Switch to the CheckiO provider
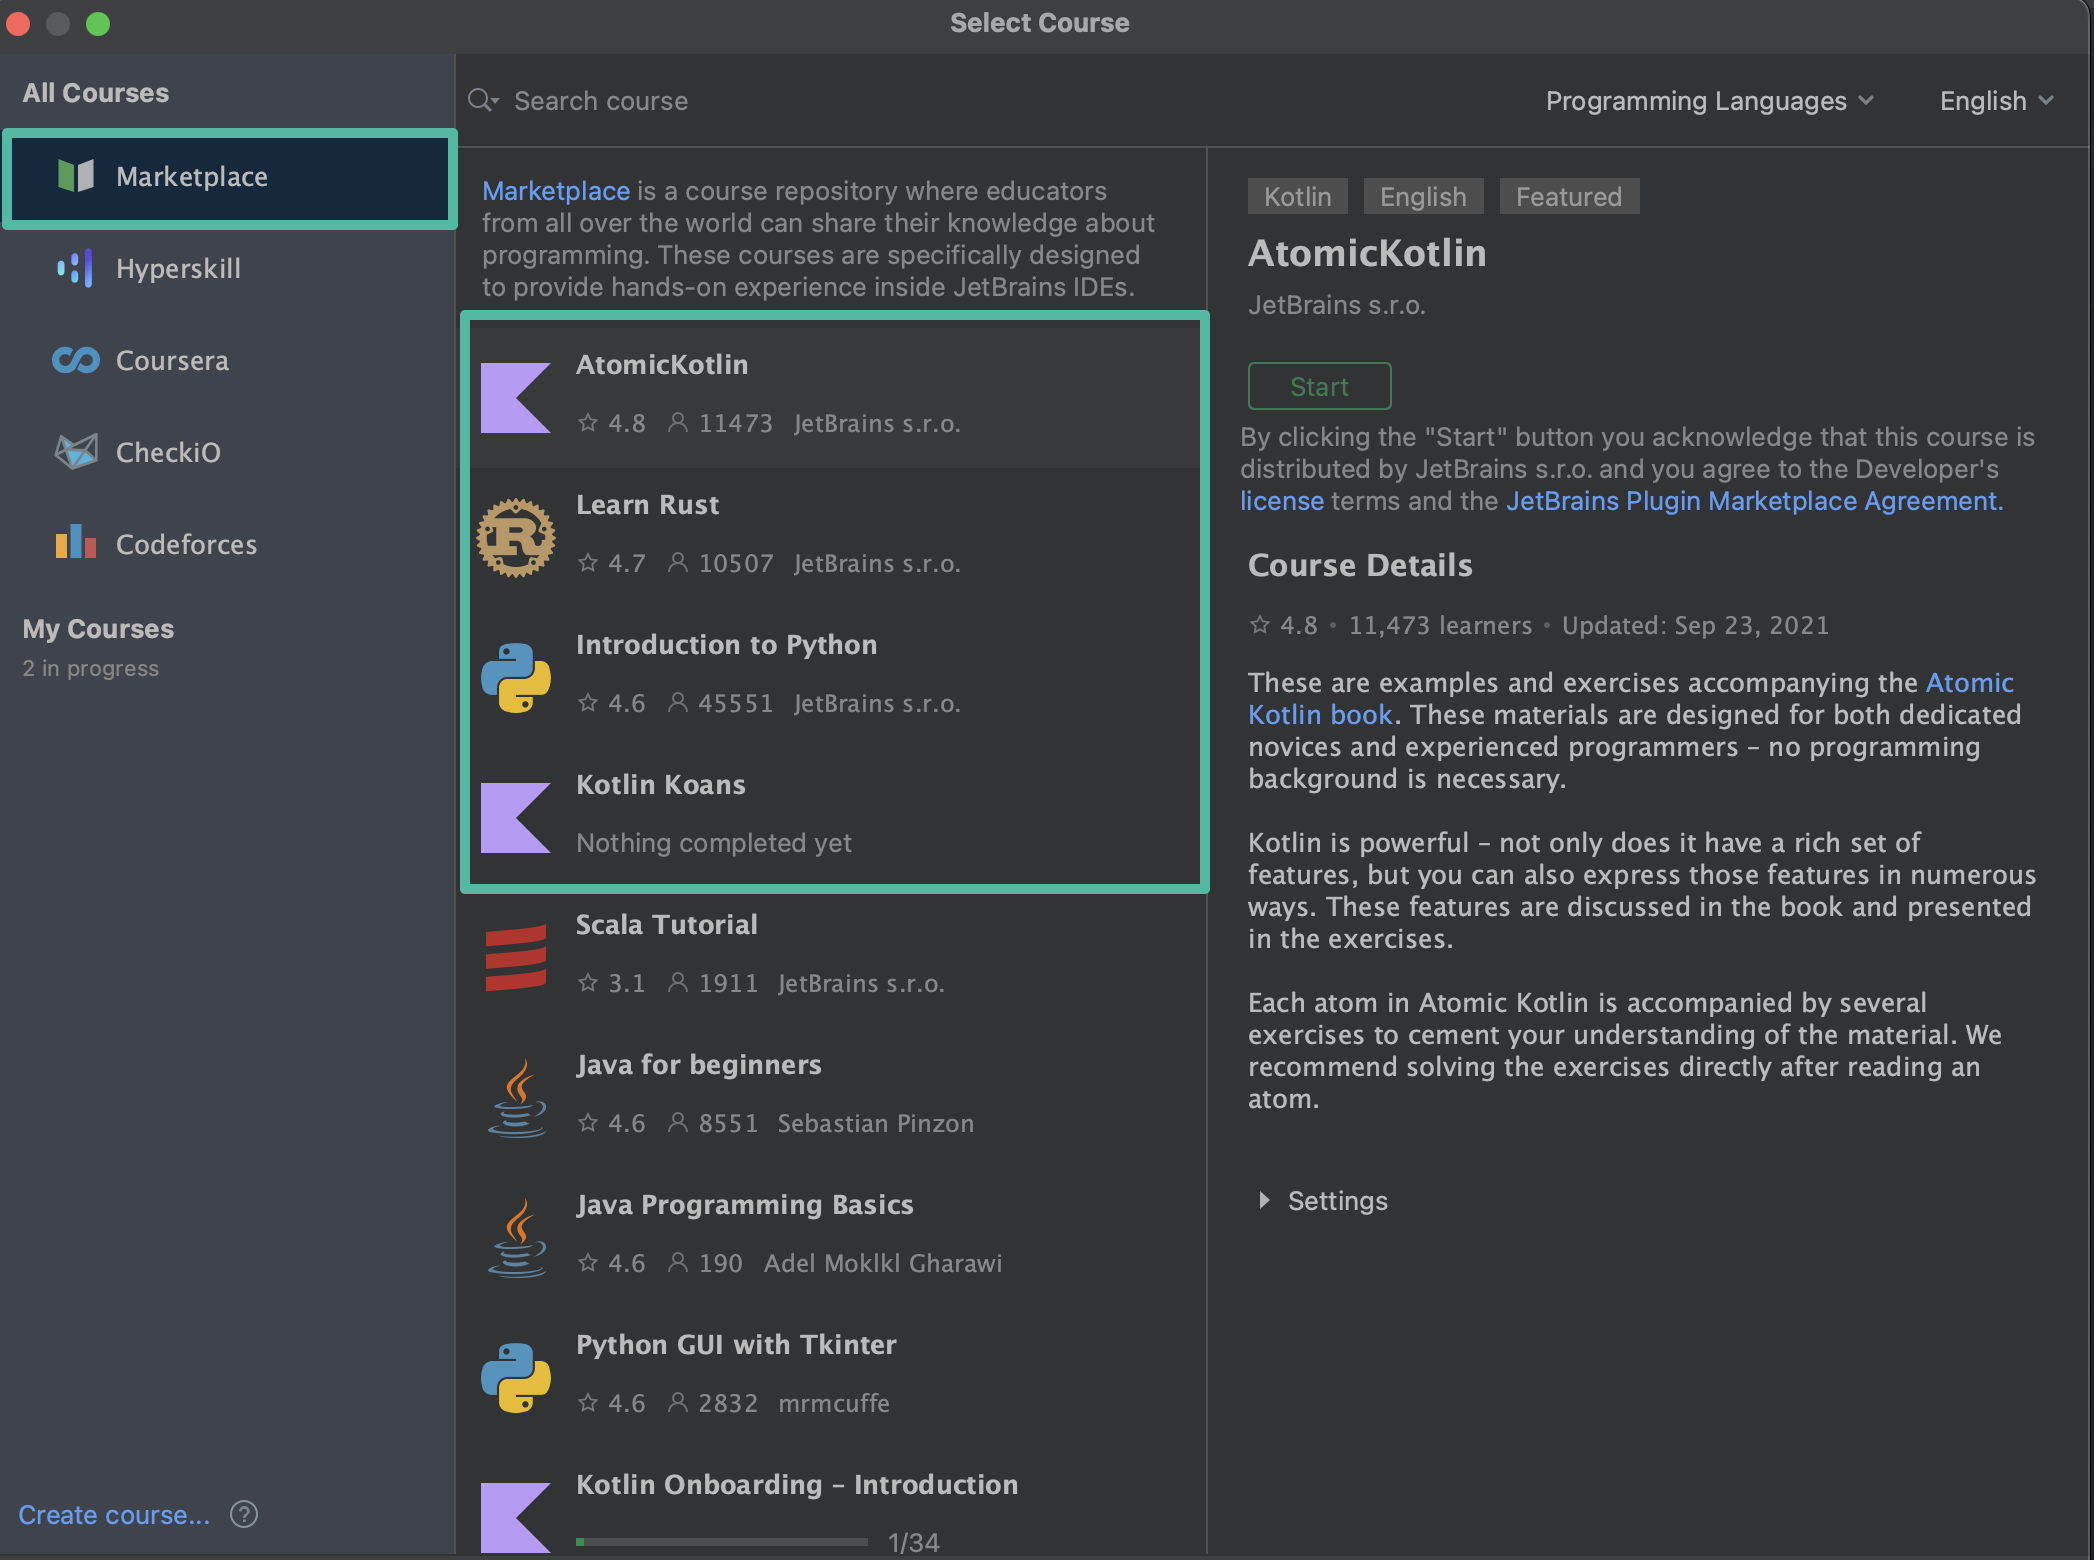This screenshot has height=1560, width=2096. [230, 452]
